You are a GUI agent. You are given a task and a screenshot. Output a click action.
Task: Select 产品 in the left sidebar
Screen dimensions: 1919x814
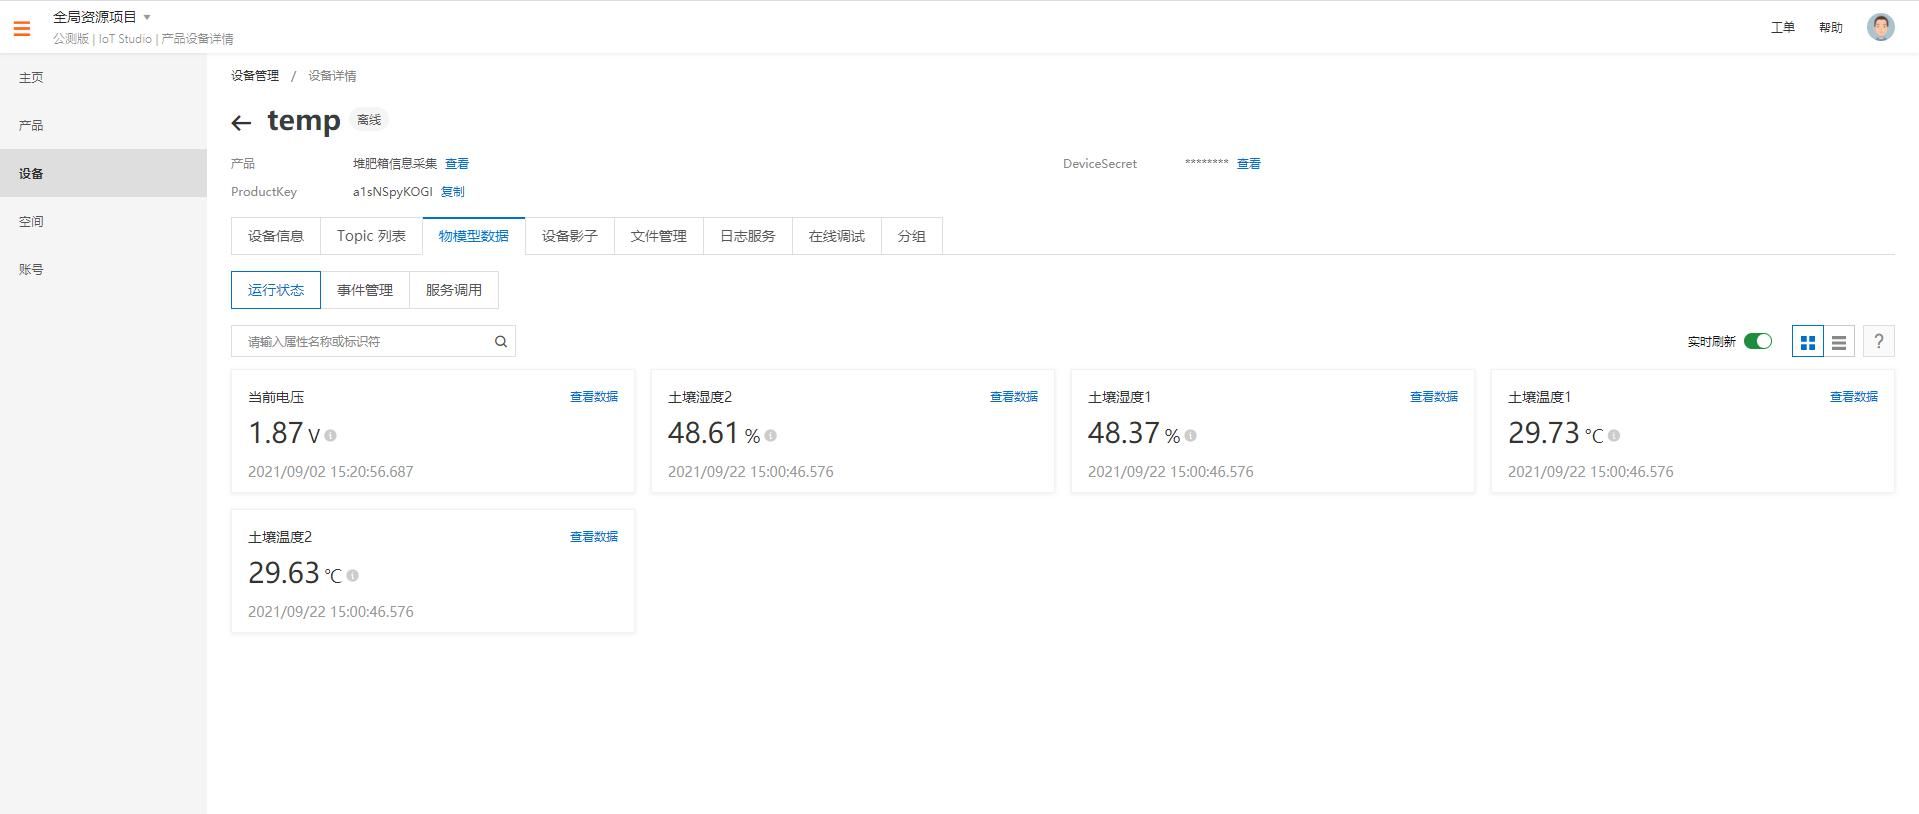(31, 125)
